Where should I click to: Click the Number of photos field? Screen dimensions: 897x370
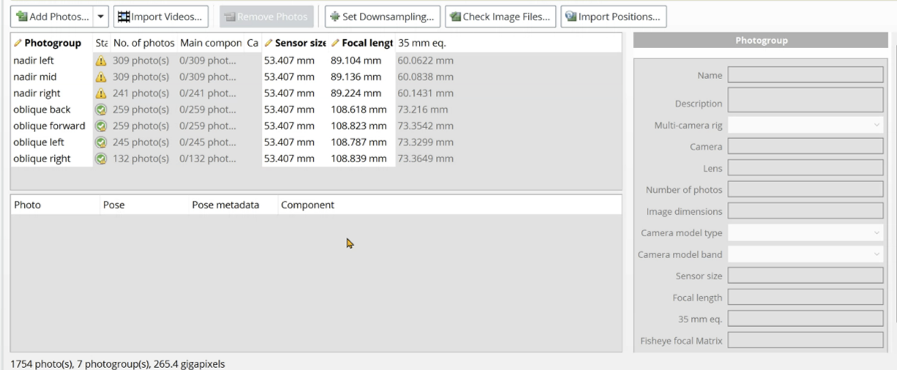click(x=805, y=189)
